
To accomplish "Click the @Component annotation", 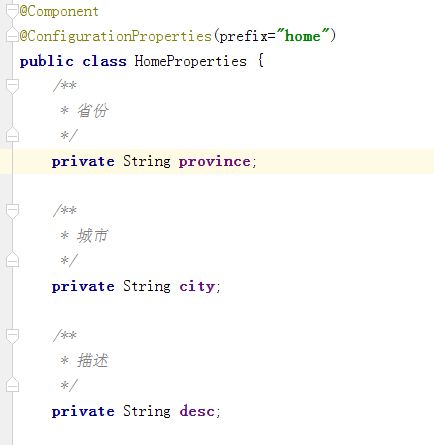I will point(59,12).
